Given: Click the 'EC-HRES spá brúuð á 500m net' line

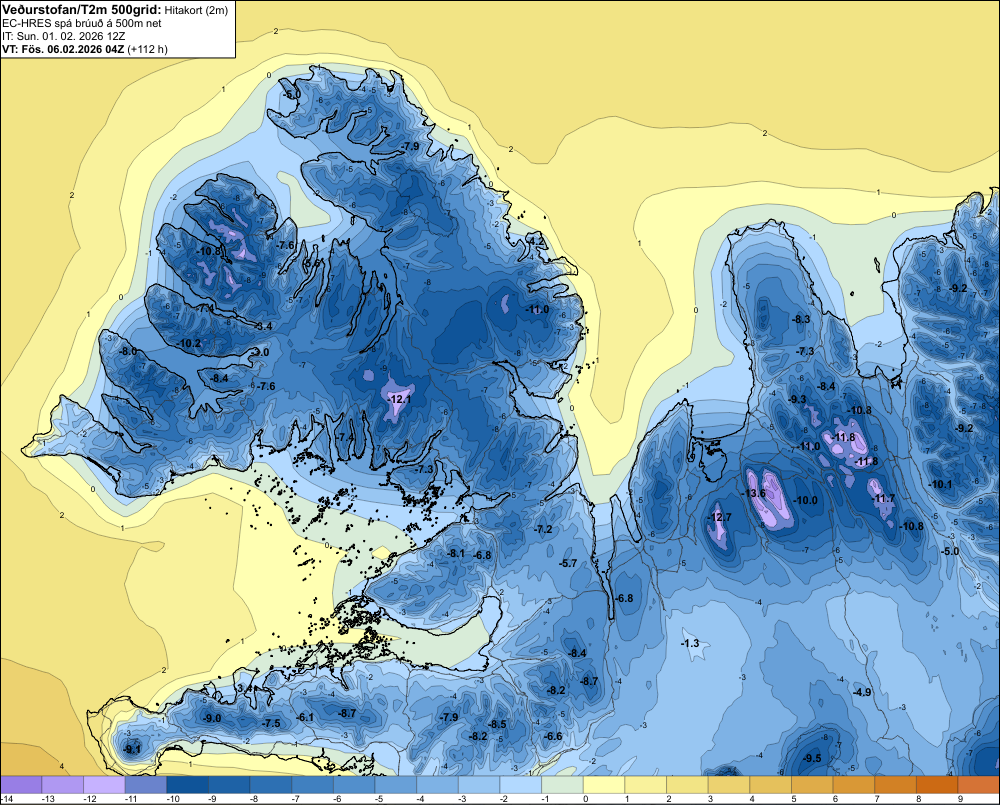Looking at the screenshot, I should point(82,23).
